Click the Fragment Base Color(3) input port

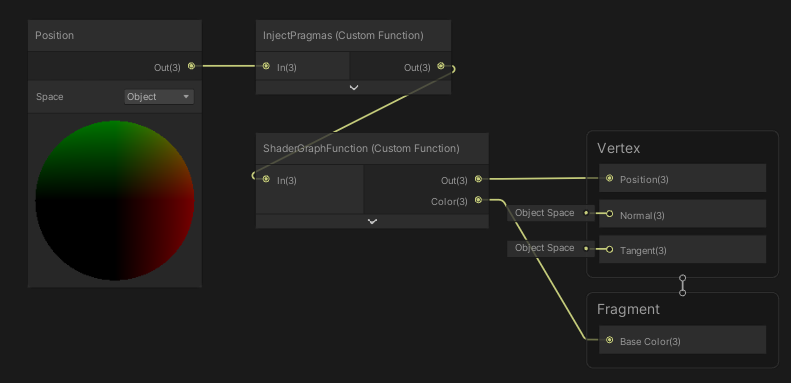pos(609,340)
